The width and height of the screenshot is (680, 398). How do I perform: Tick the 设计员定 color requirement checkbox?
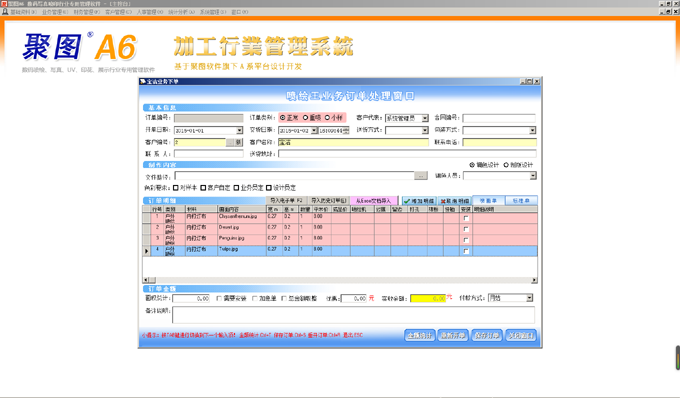[x=269, y=188]
